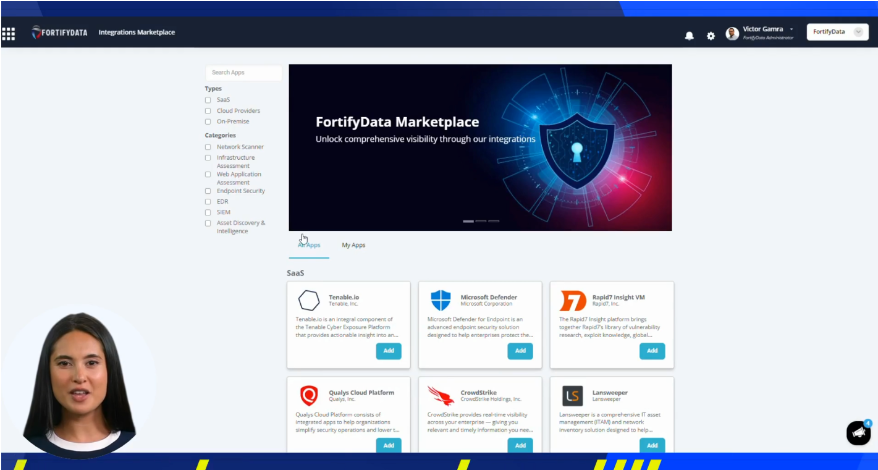Click Victor Gamra's profile avatar

732,34
